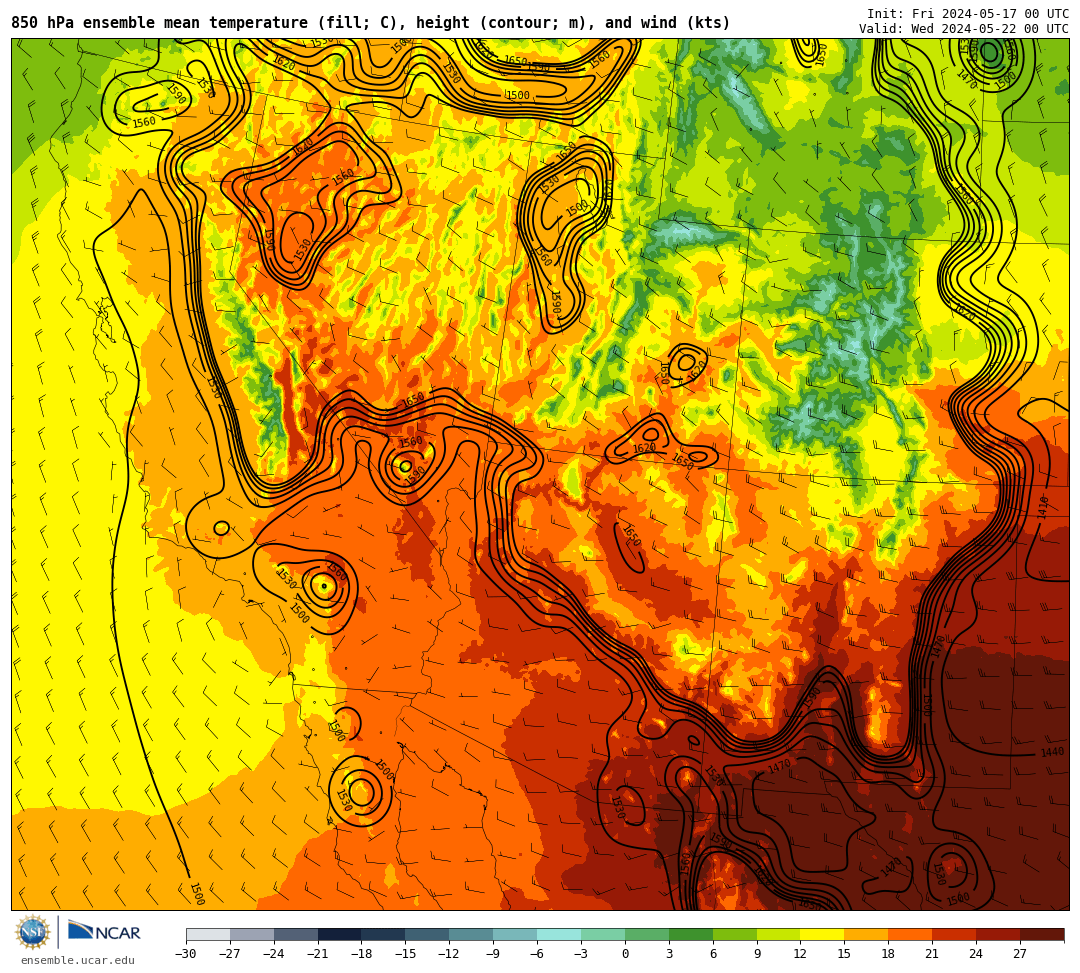Pick the 18 to 21 dark orange swatch
The width and height of the screenshot is (1080, 973).
(911, 934)
